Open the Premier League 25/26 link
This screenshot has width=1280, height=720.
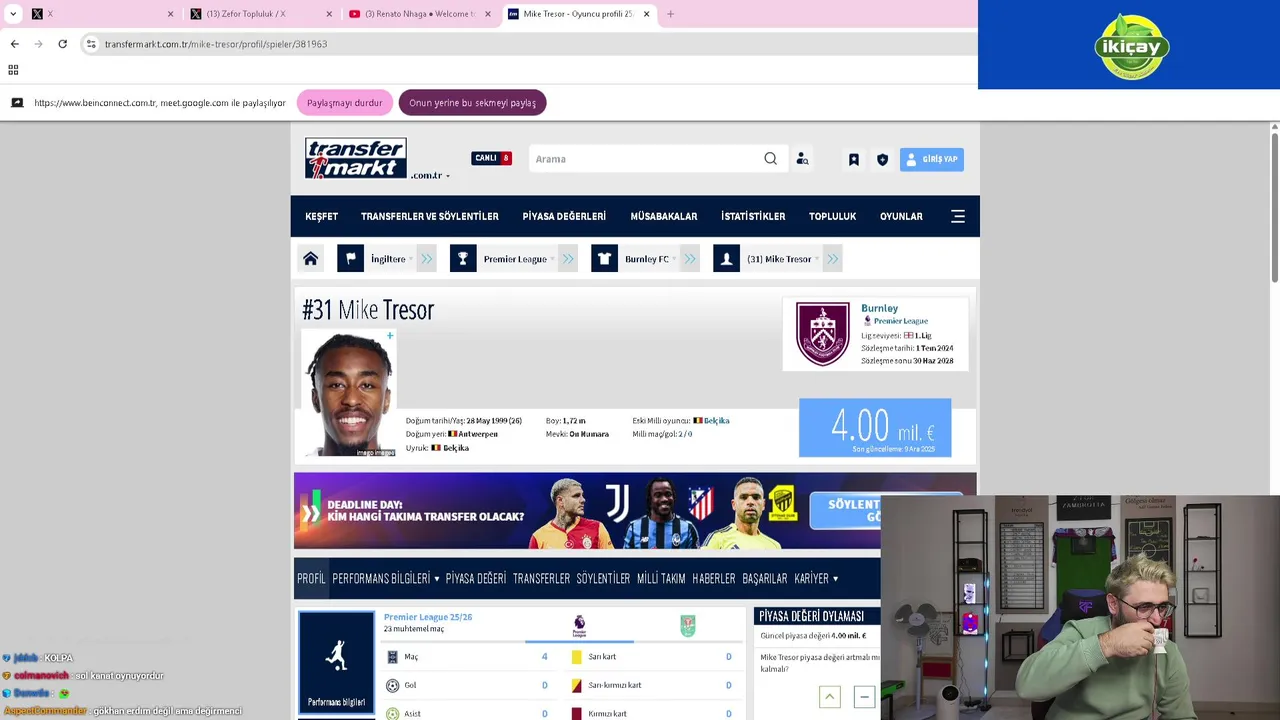click(x=428, y=617)
